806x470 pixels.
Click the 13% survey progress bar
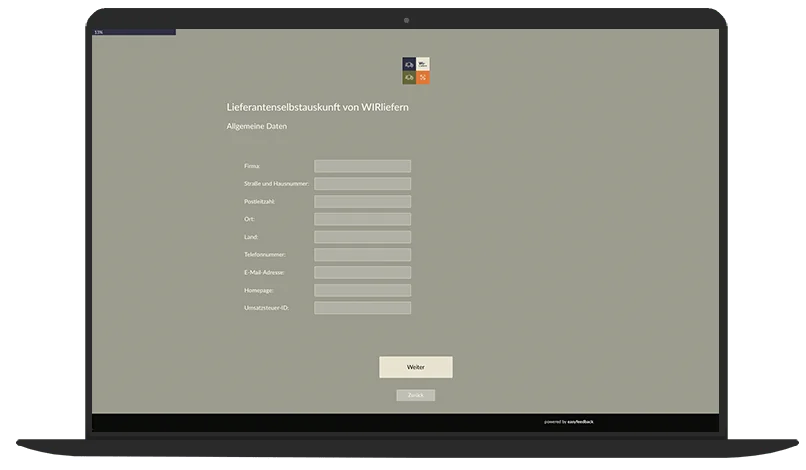pyautogui.click(x=134, y=32)
